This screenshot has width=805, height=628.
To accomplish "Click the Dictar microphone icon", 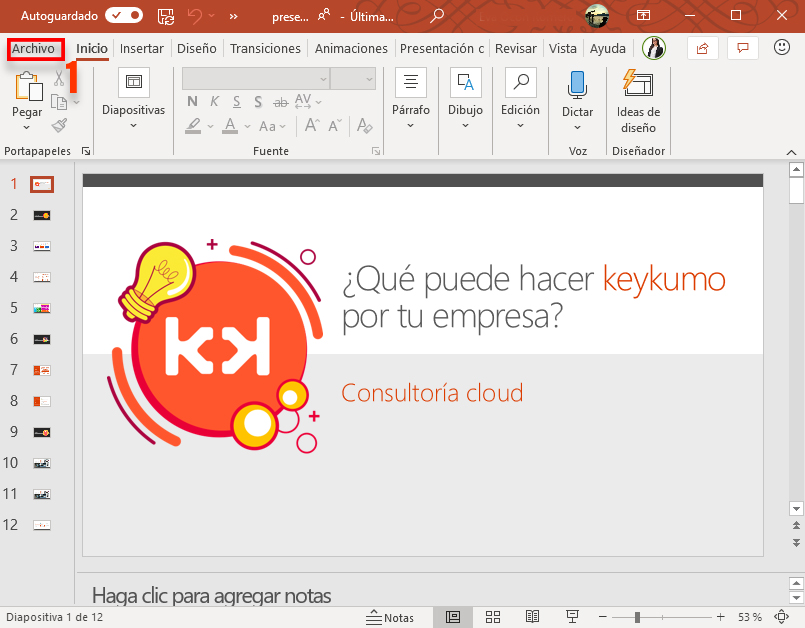I will [577, 85].
